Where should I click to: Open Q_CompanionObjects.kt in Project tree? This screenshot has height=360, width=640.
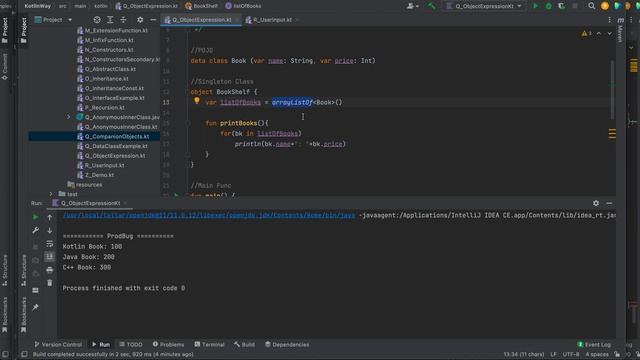[117, 136]
